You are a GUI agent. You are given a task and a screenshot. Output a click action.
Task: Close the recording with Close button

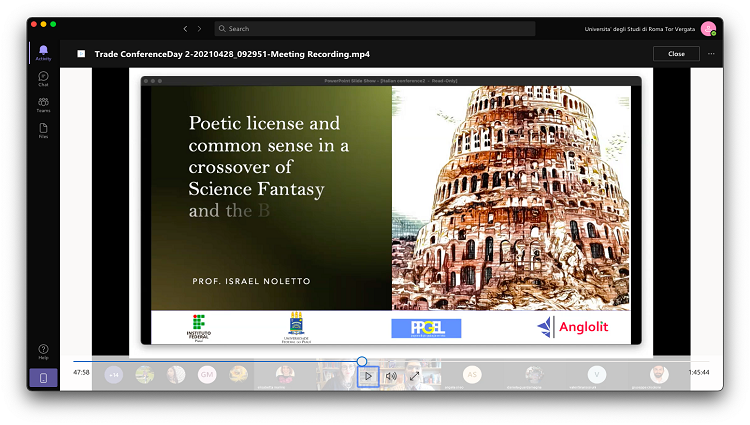coord(676,54)
